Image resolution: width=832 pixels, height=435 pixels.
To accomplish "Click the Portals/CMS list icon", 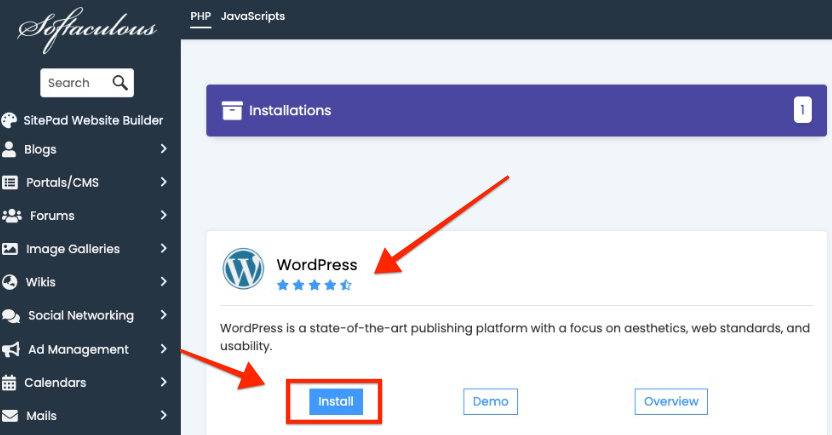I will [10, 182].
